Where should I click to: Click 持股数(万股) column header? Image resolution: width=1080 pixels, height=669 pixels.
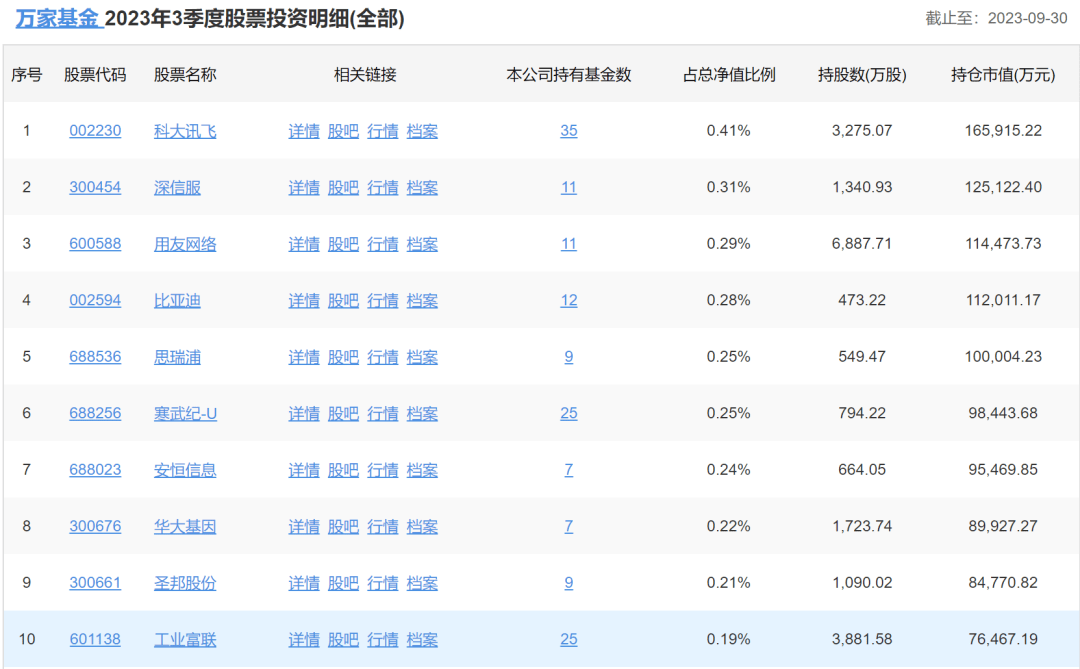coord(861,75)
